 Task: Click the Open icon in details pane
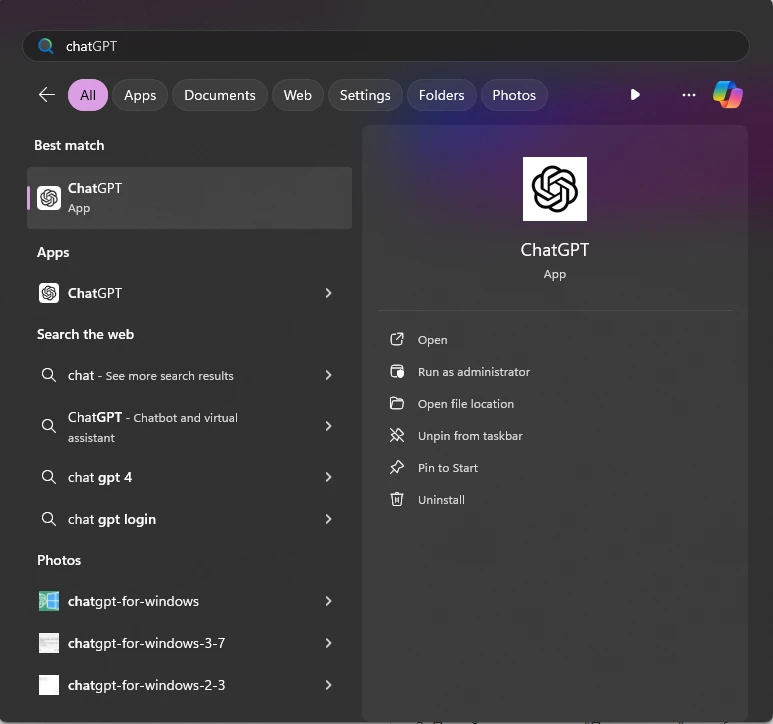point(397,339)
